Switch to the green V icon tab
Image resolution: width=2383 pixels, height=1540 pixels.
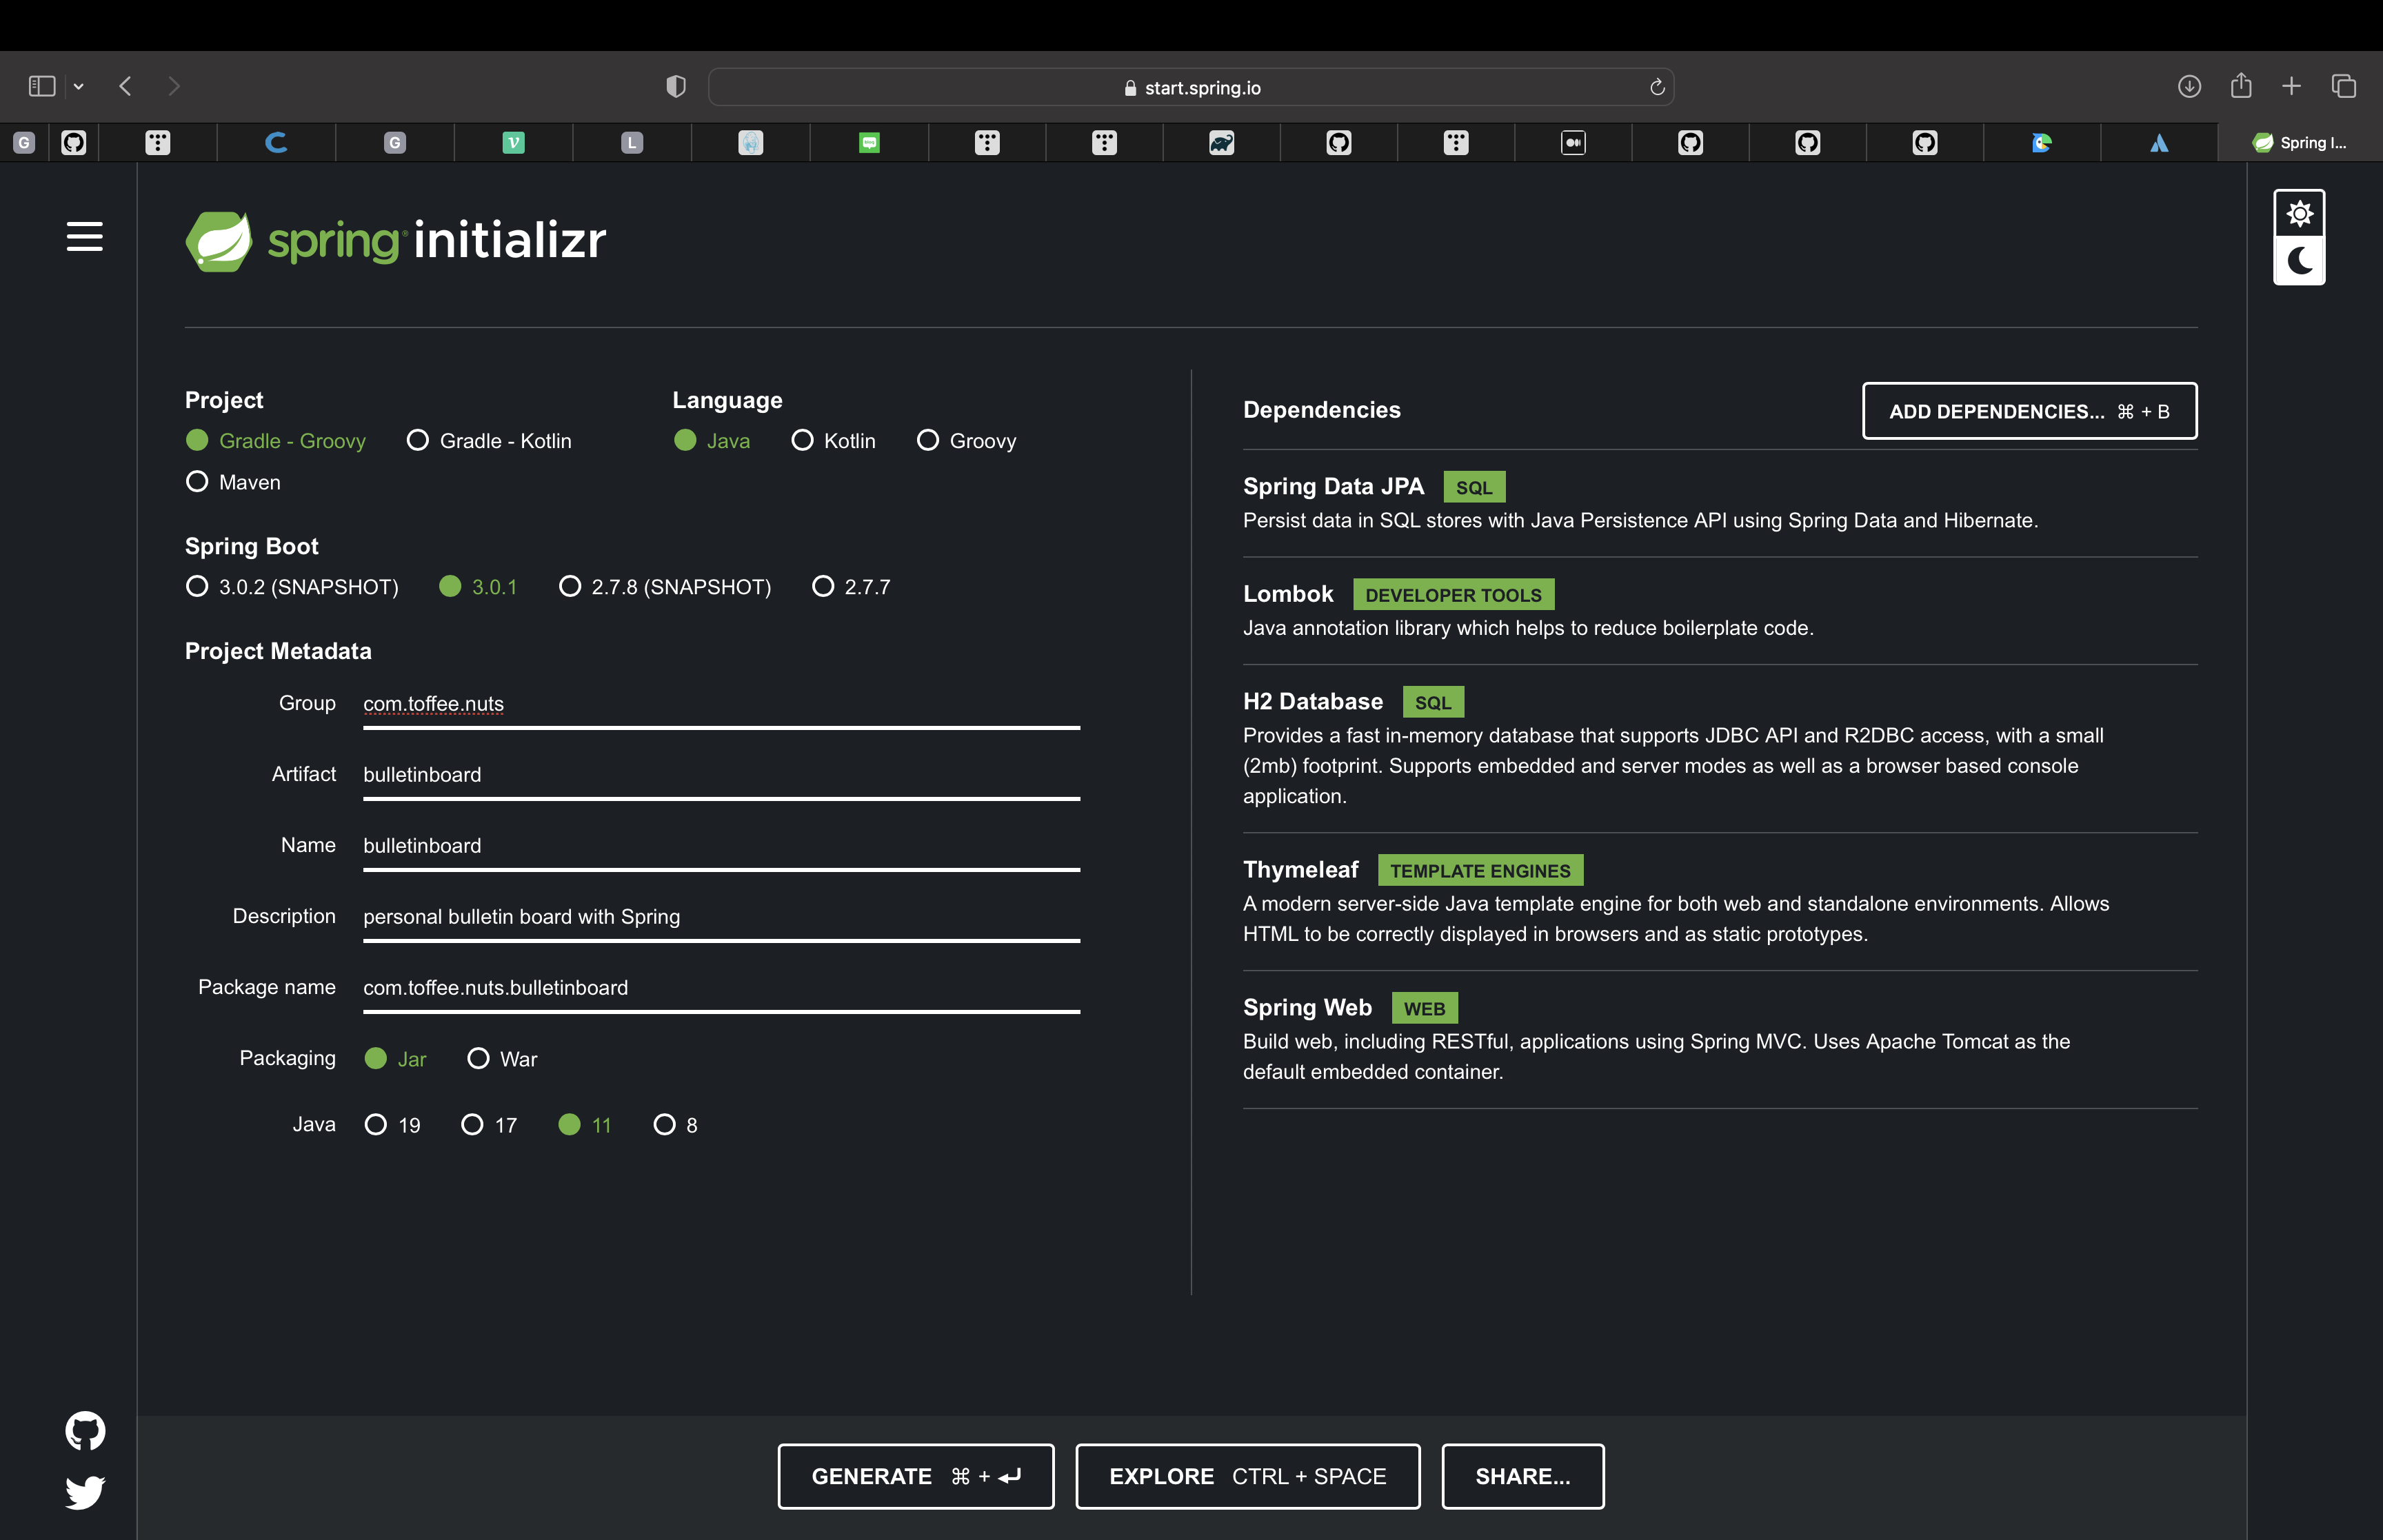(x=513, y=143)
